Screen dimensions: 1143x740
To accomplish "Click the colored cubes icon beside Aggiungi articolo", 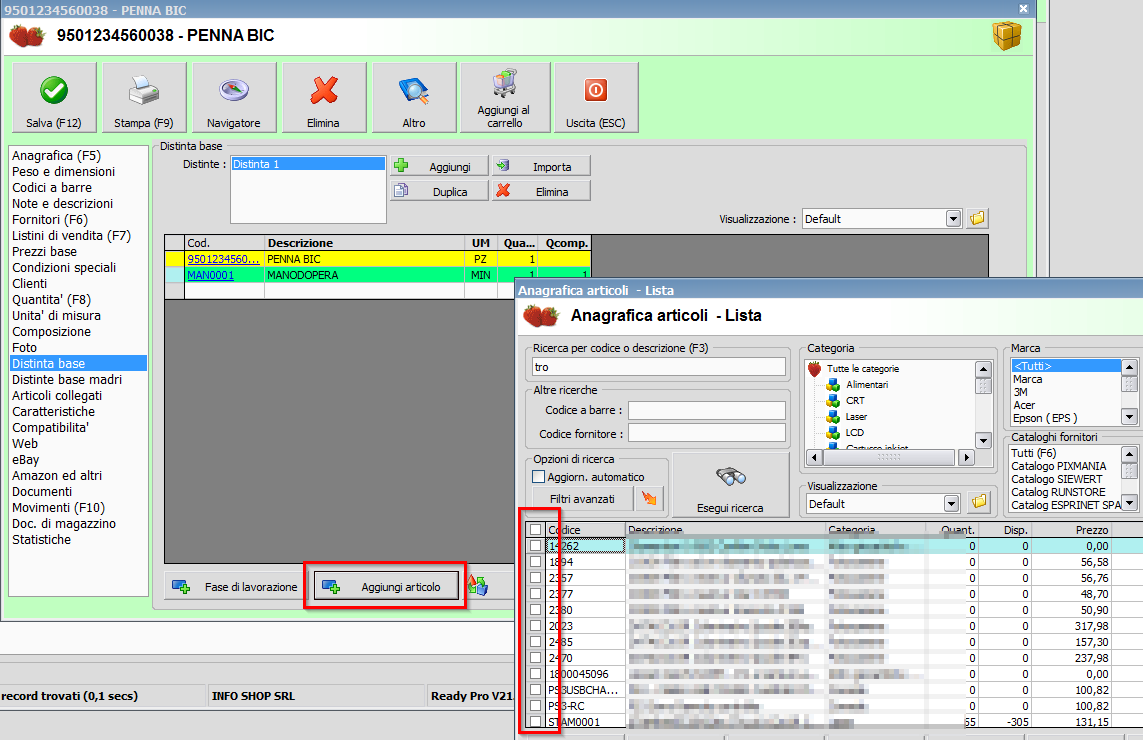I will [x=477, y=585].
